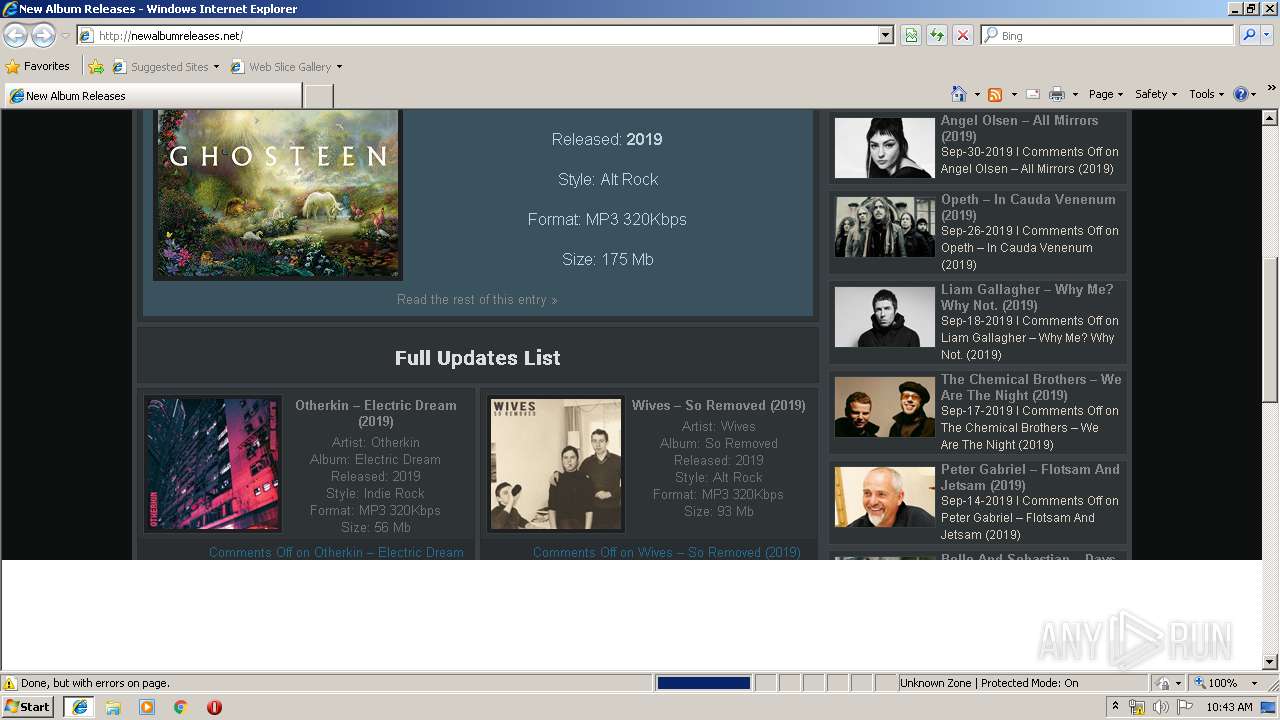
Task: Expand the Suggested Sites dropdown
Action: [216, 67]
